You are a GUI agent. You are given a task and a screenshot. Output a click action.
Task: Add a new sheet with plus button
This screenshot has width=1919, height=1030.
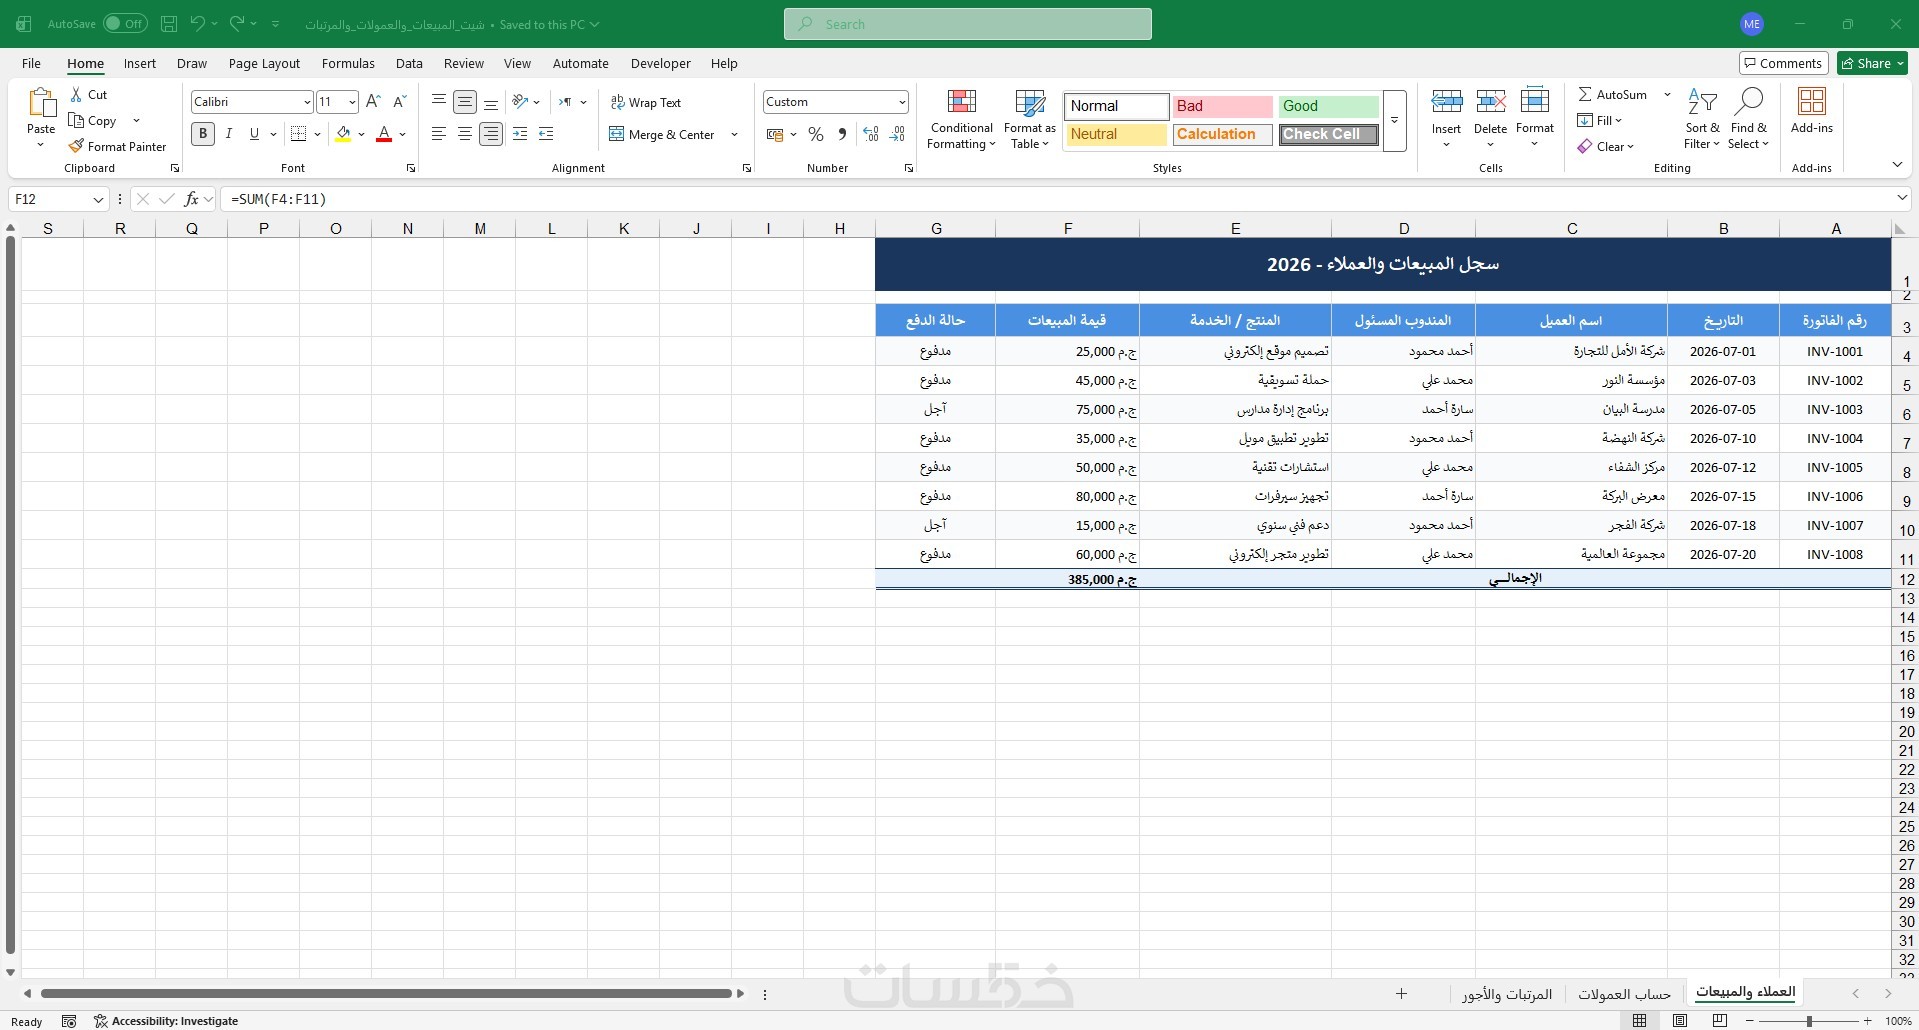point(1401,993)
